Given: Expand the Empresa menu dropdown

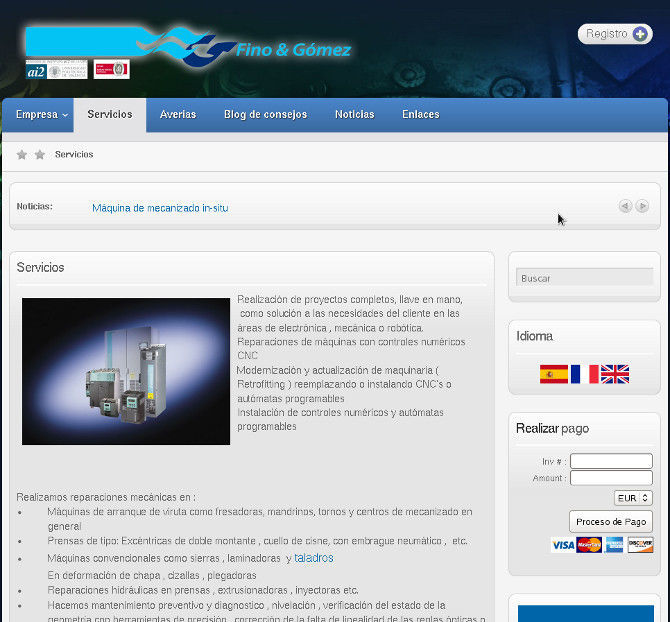Looking at the screenshot, I should pos(41,115).
